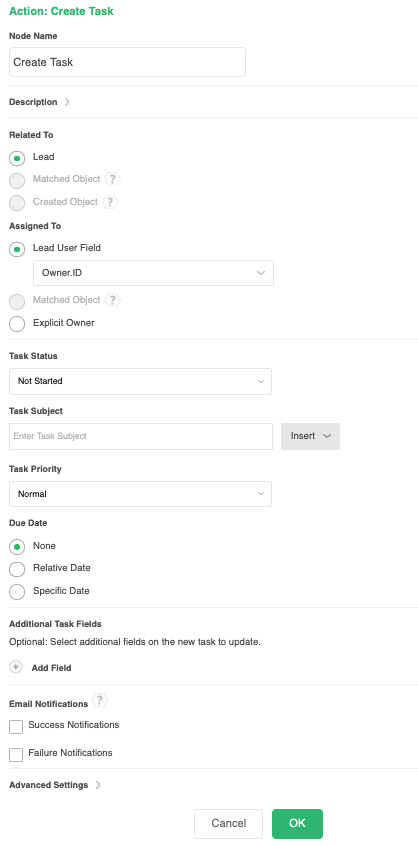Image resolution: width=418 pixels, height=846 pixels.
Task: Click the Cancel button
Action: pos(229,823)
